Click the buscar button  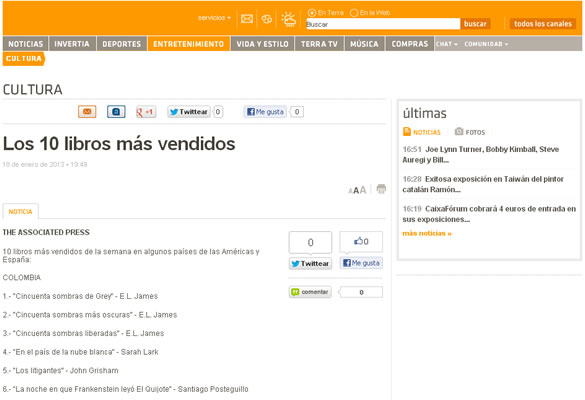click(x=475, y=24)
